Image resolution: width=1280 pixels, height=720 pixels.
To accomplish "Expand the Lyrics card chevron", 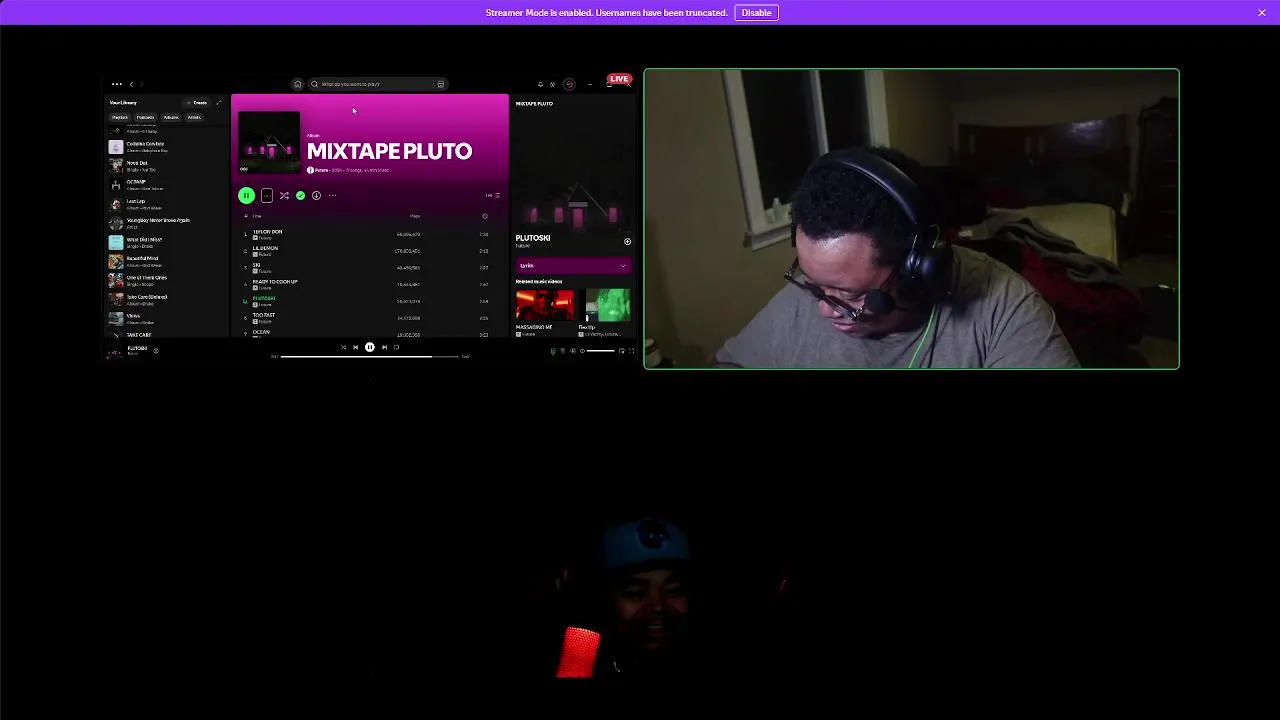I will pos(623,266).
